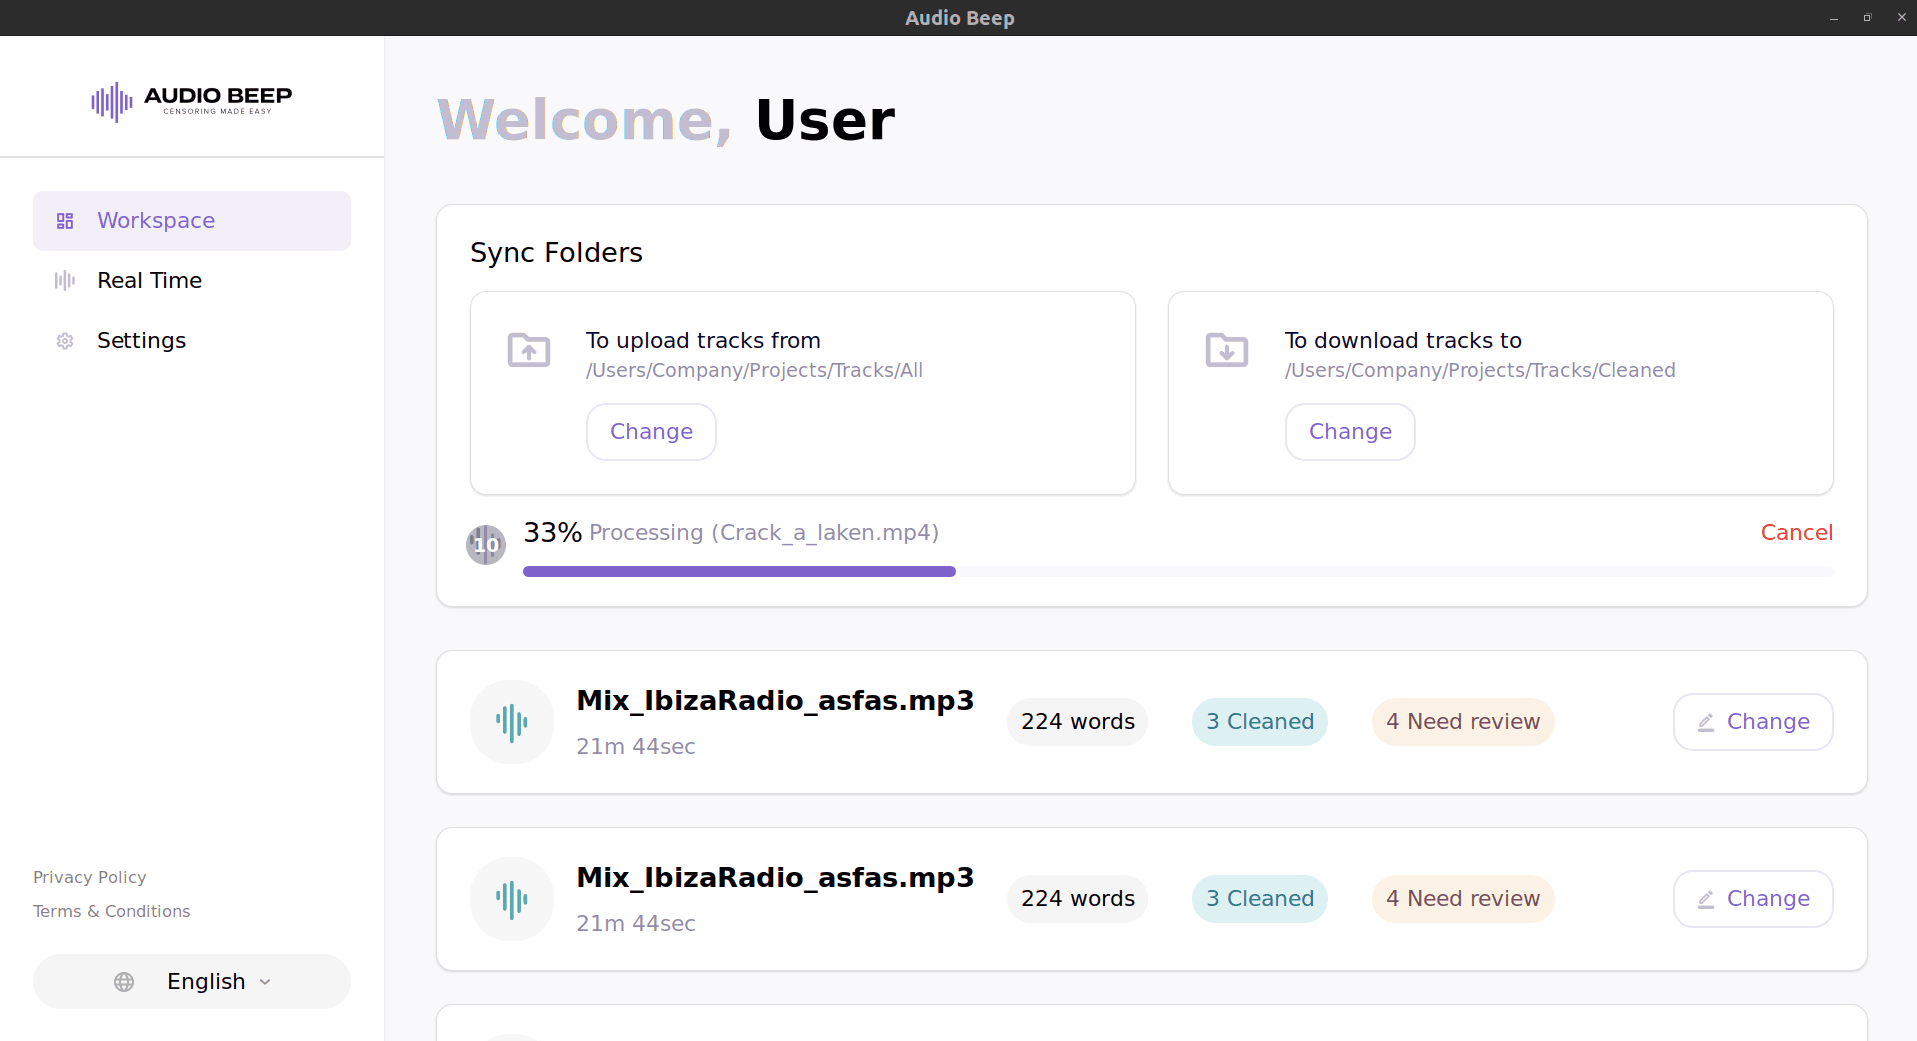Click Change on the first Mix_IbizaRadio track
The height and width of the screenshot is (1041, 1917).
pos(1753,722)
